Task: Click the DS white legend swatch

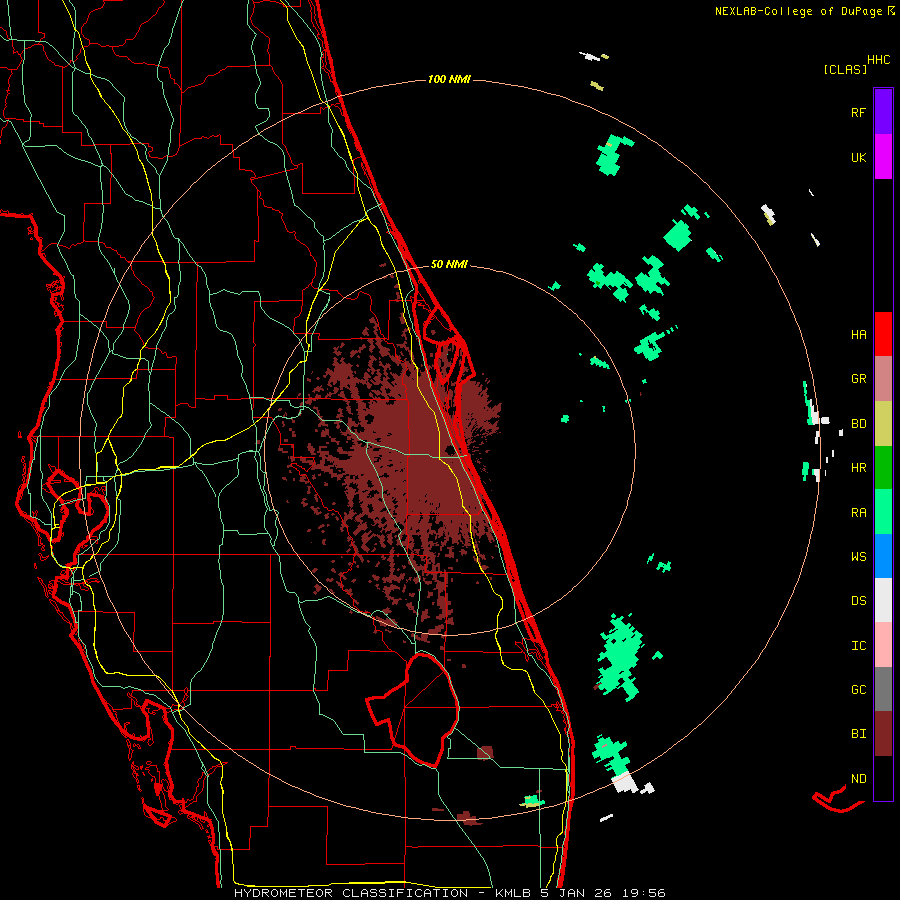Action: [883, 600]
